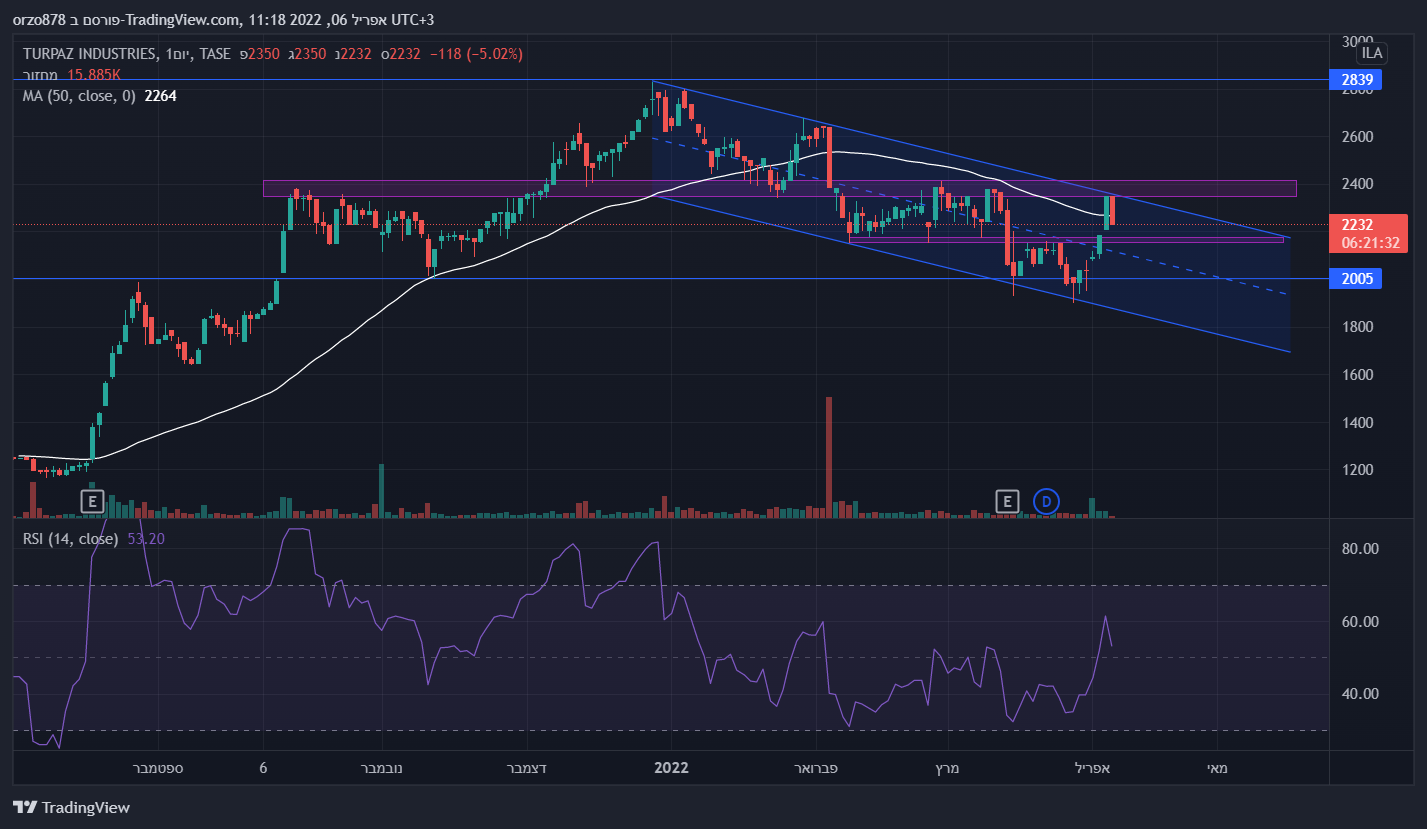Click the RSI value 53.20
1427x829 pixels.
coord(146,539)
